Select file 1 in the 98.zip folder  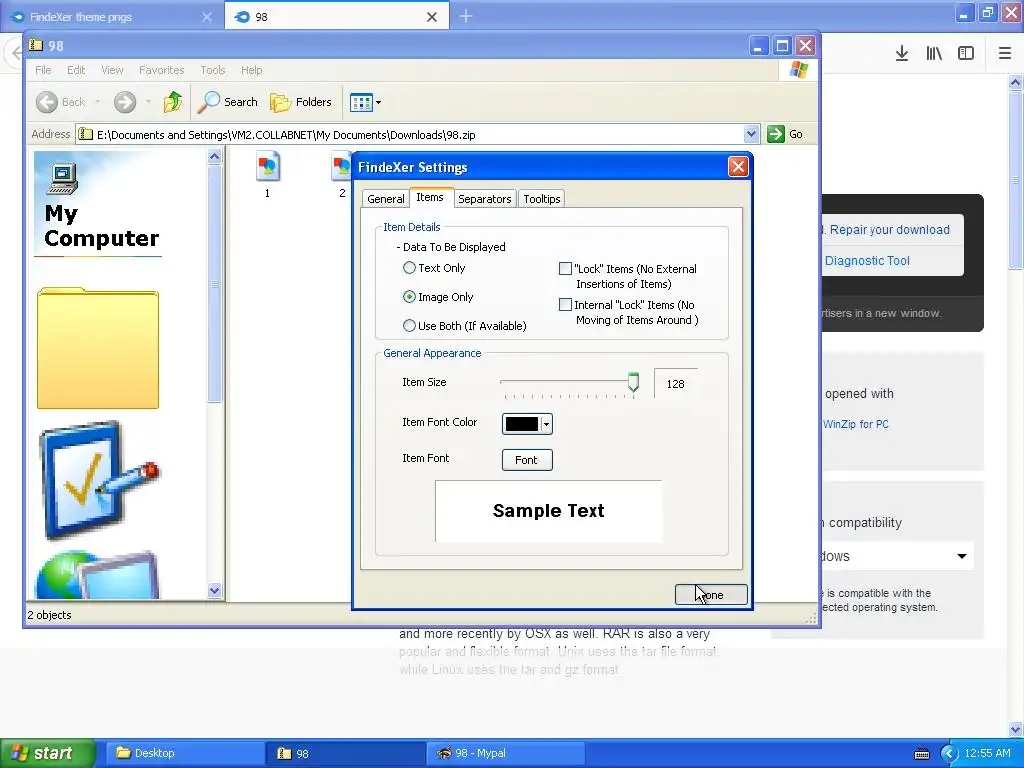(x=268, y=175)
